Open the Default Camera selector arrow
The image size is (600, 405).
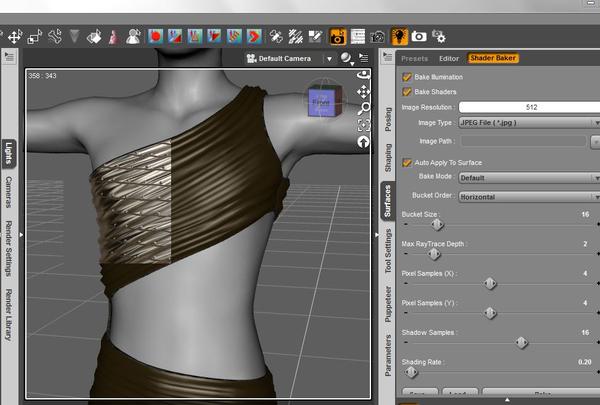[x=329, y=59]
